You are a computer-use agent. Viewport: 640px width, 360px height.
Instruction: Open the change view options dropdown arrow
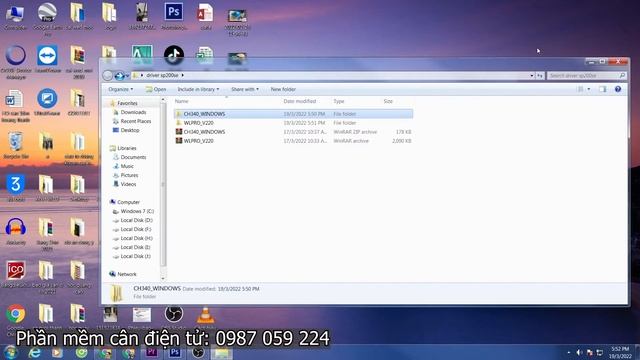click(589, 89)
